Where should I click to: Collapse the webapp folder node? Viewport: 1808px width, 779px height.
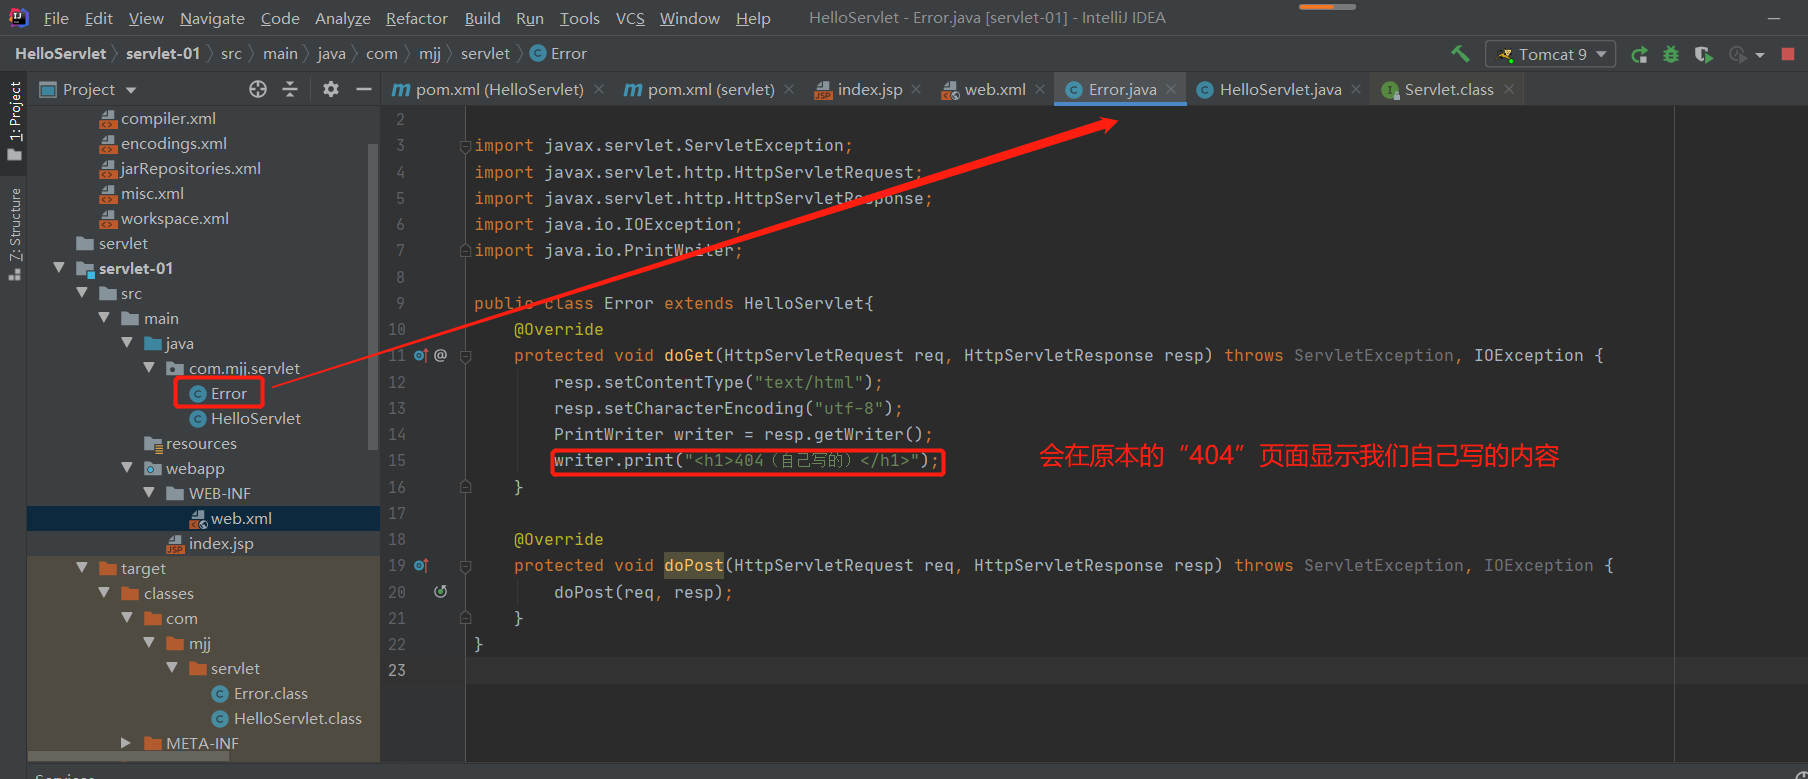tap(127, 468)
